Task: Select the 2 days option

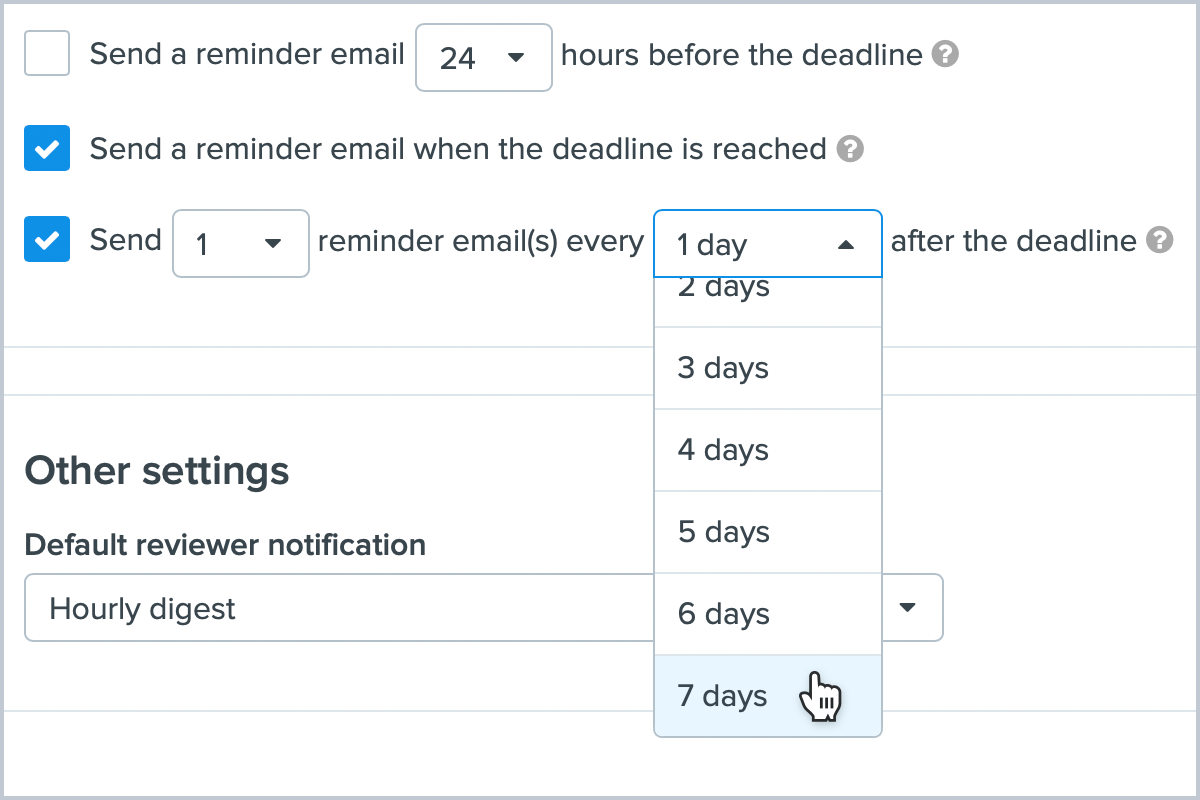Action: coord(767,291)
